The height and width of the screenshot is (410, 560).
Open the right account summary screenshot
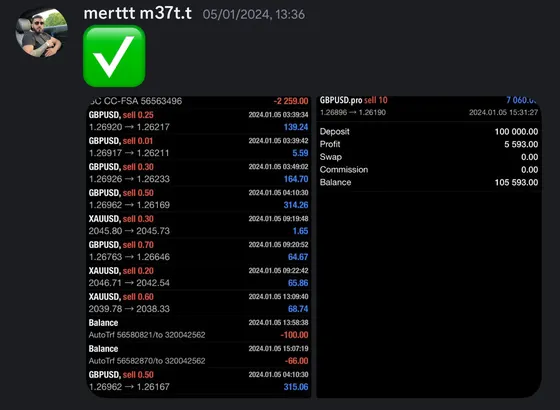click(429, 247)
